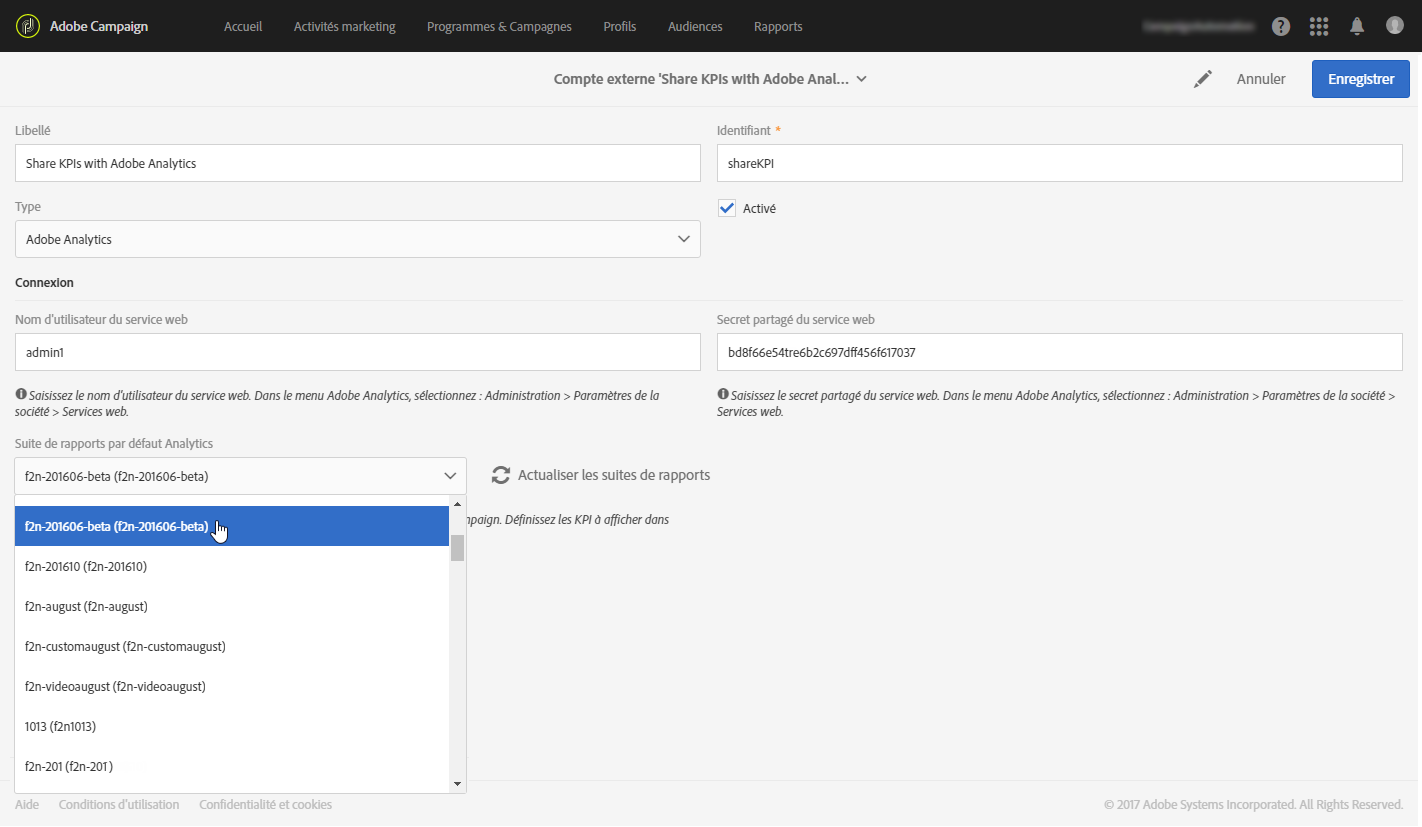Choose the f2n-august report suite

pyautogui.click(x=232, y=606)
